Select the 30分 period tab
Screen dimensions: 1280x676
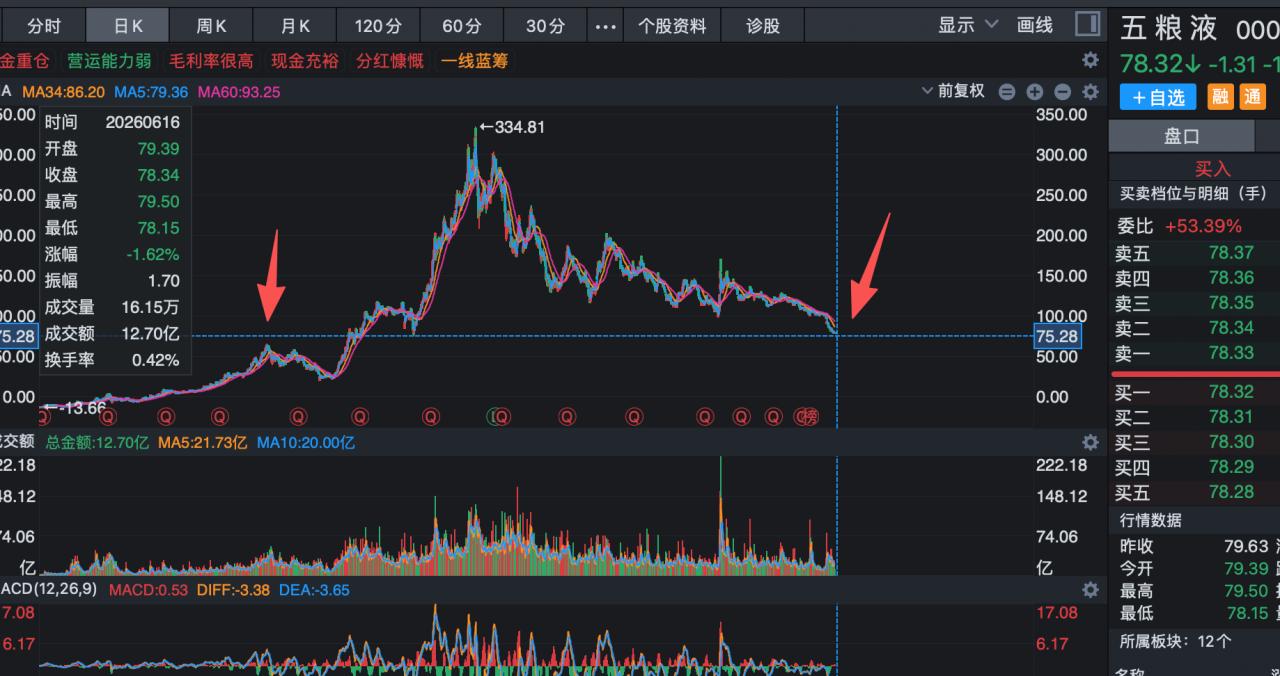(545, 26)
